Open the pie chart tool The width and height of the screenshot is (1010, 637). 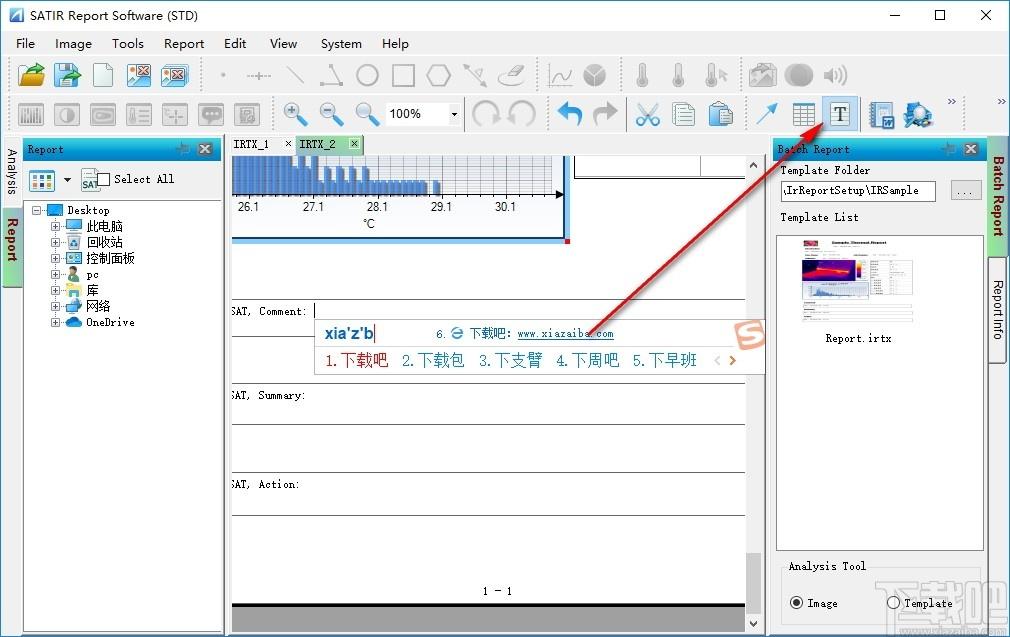pos(595,75)
